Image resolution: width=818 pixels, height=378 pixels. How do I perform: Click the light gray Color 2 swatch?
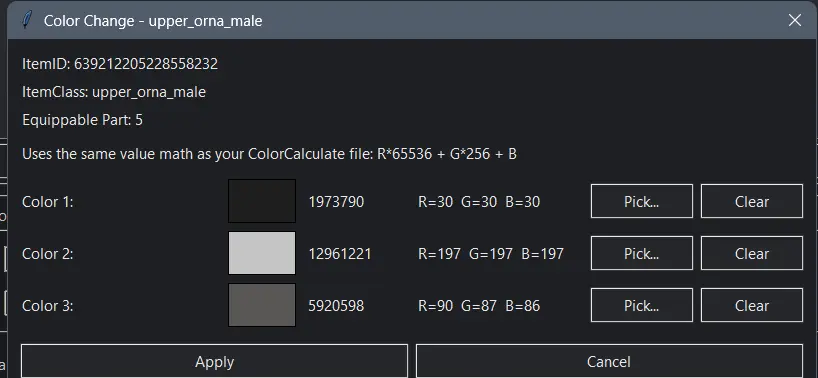pyautogui.click(x=262, y=253)
